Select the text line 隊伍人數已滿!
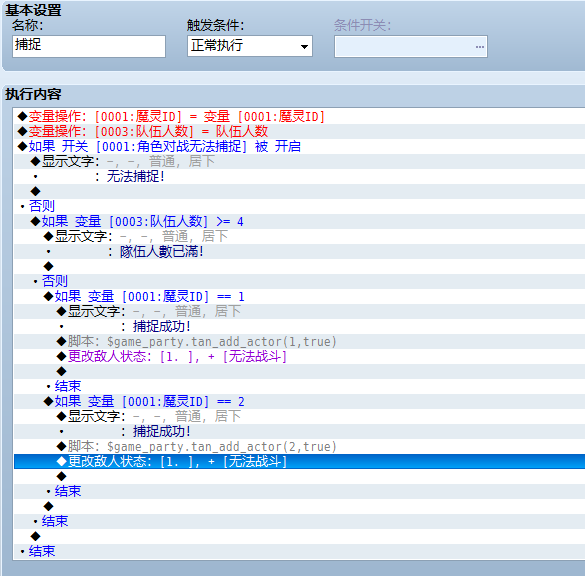This screenshot has height=576, width=585. tap(299, 251)
